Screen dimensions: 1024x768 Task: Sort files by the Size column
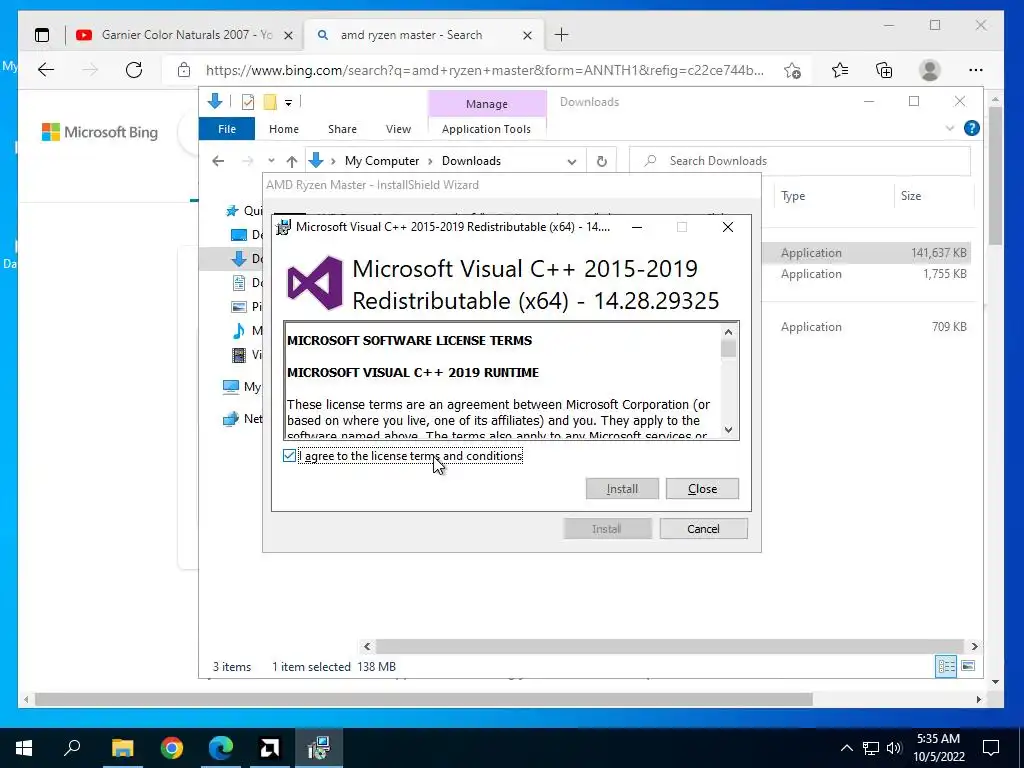point(933,196)
